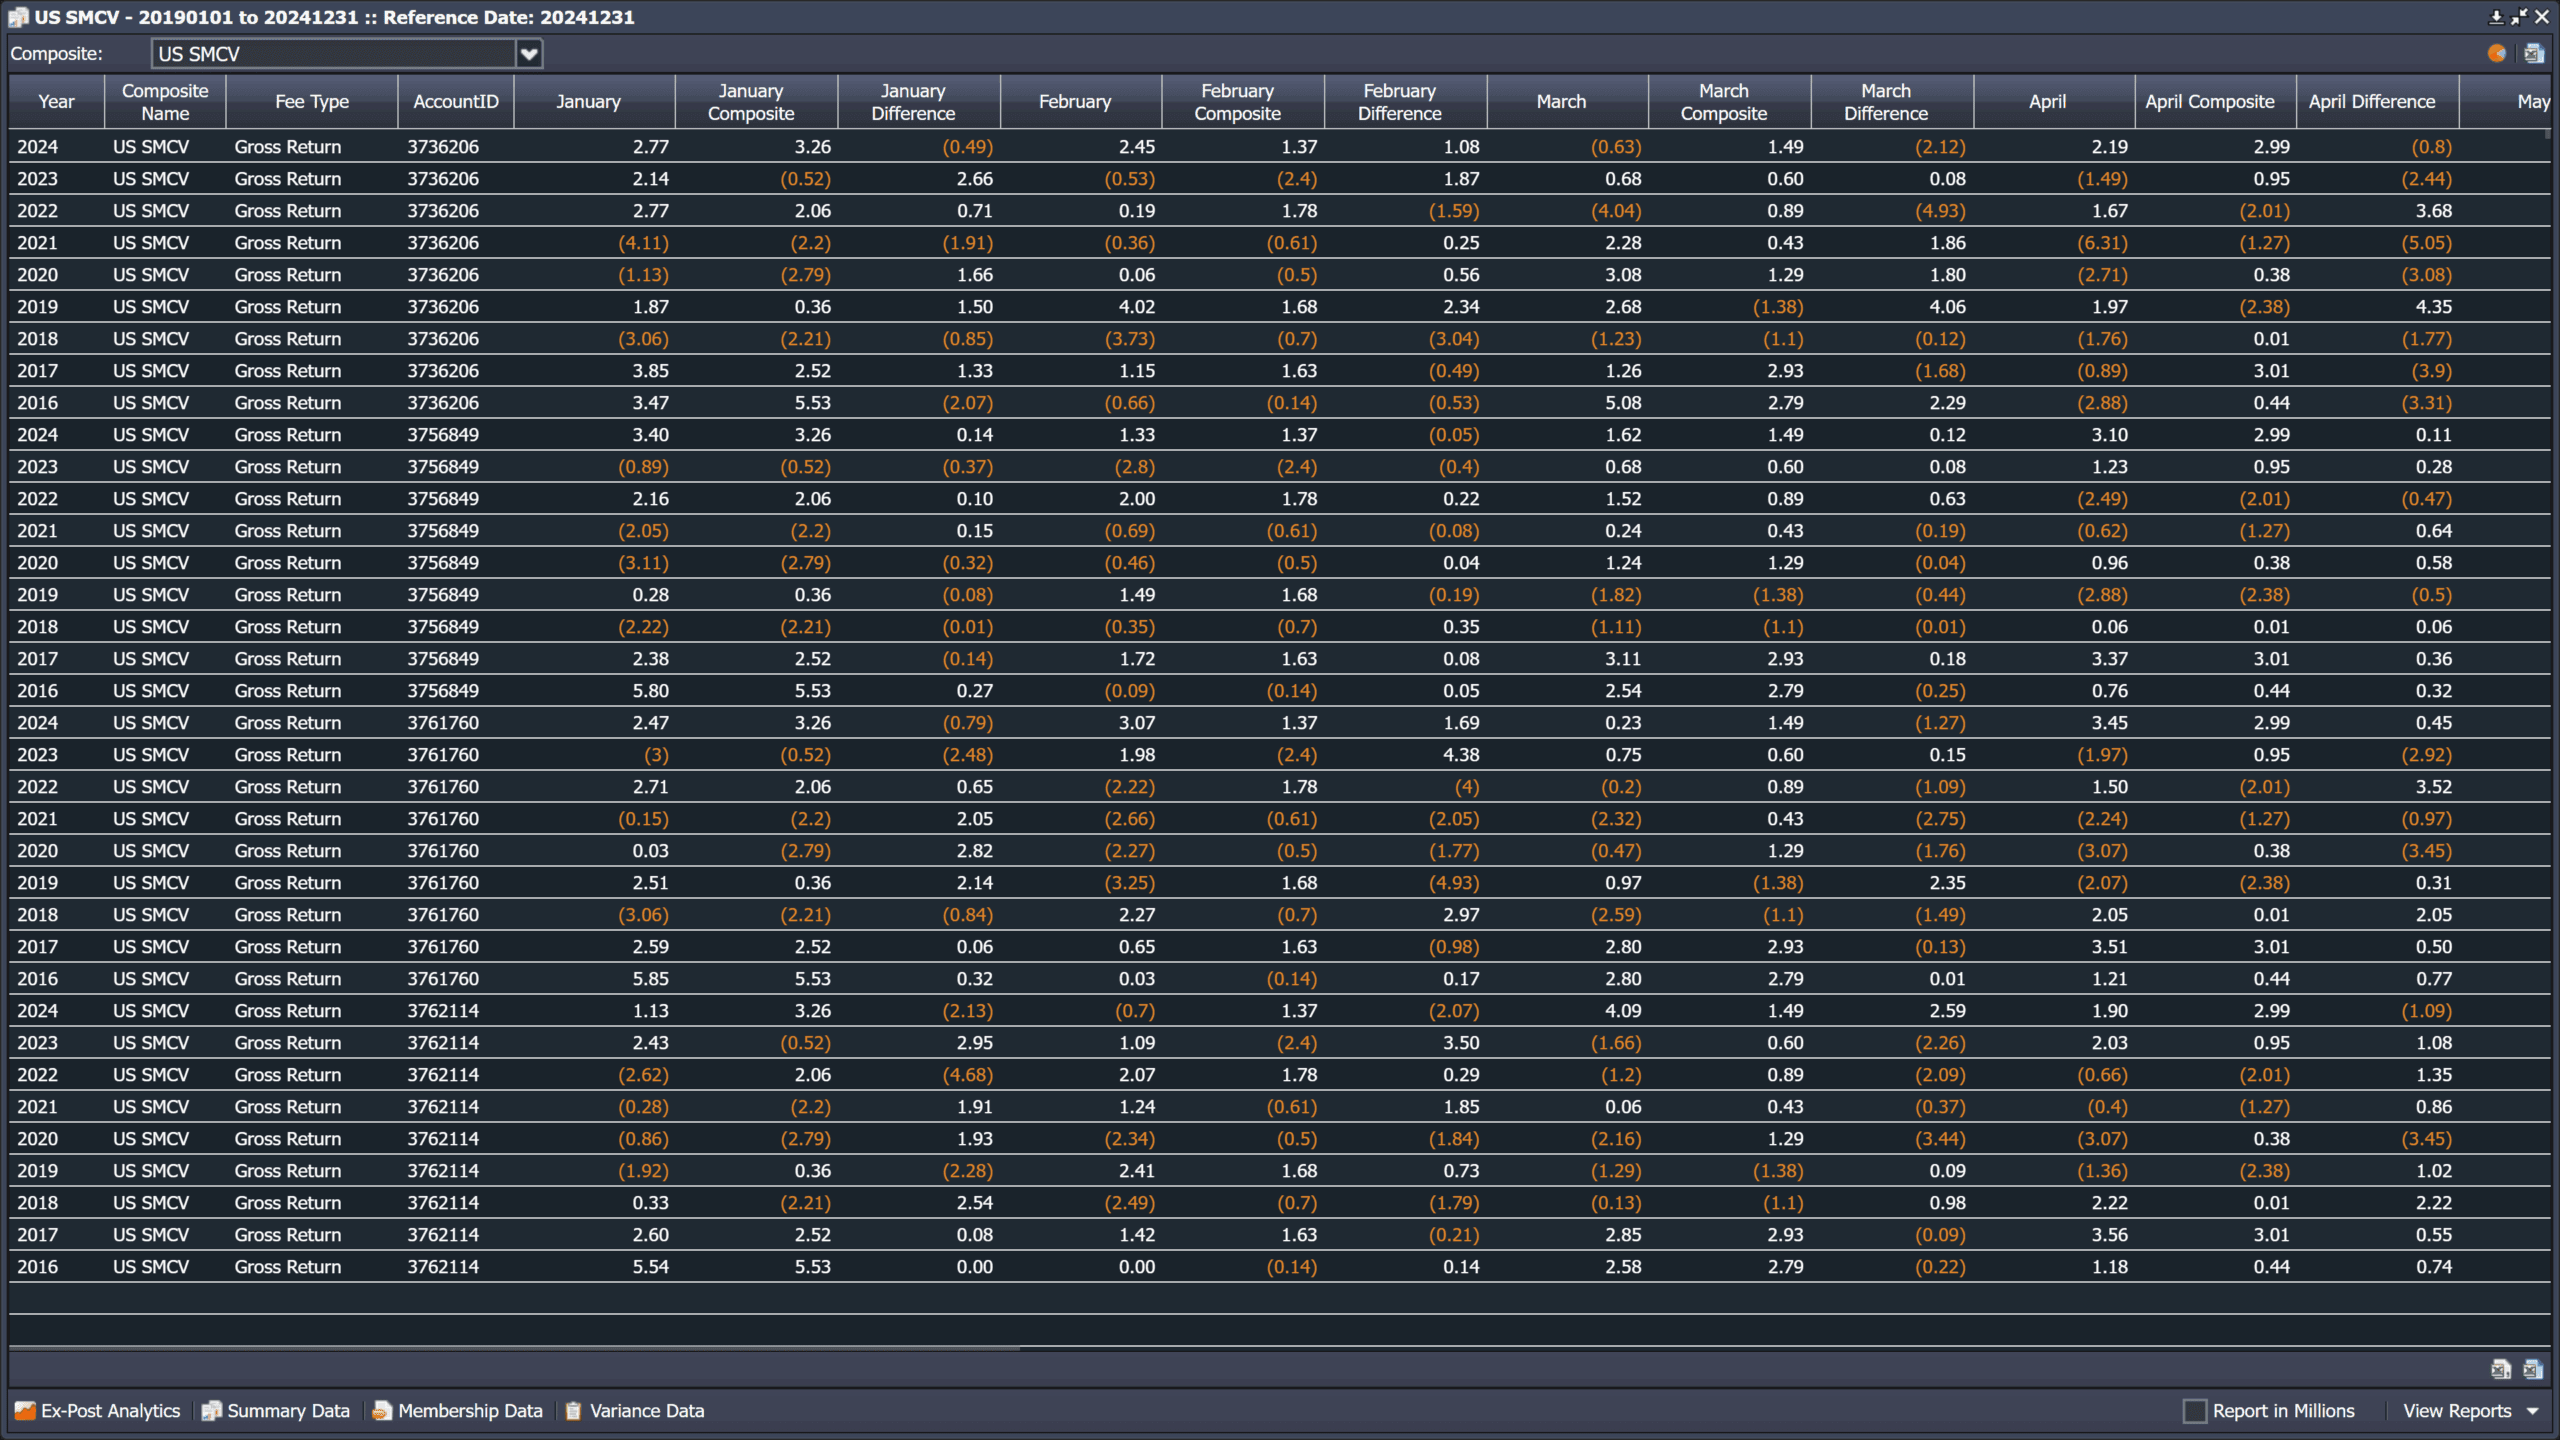This screenshot has height=1440, width=2560.
Task: Sort by the AccountID column header
Action: click(456, 102)
